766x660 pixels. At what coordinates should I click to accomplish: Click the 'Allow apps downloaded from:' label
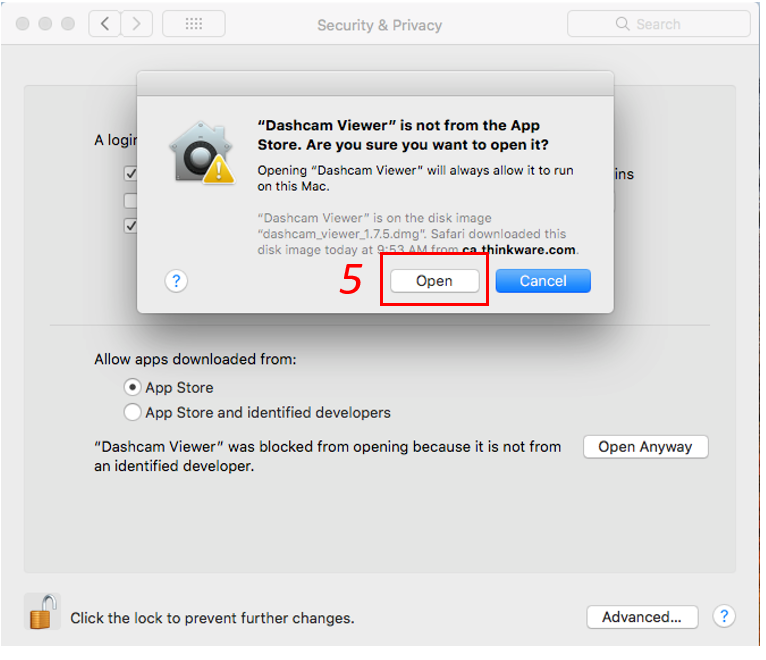(x=195, y=360)
